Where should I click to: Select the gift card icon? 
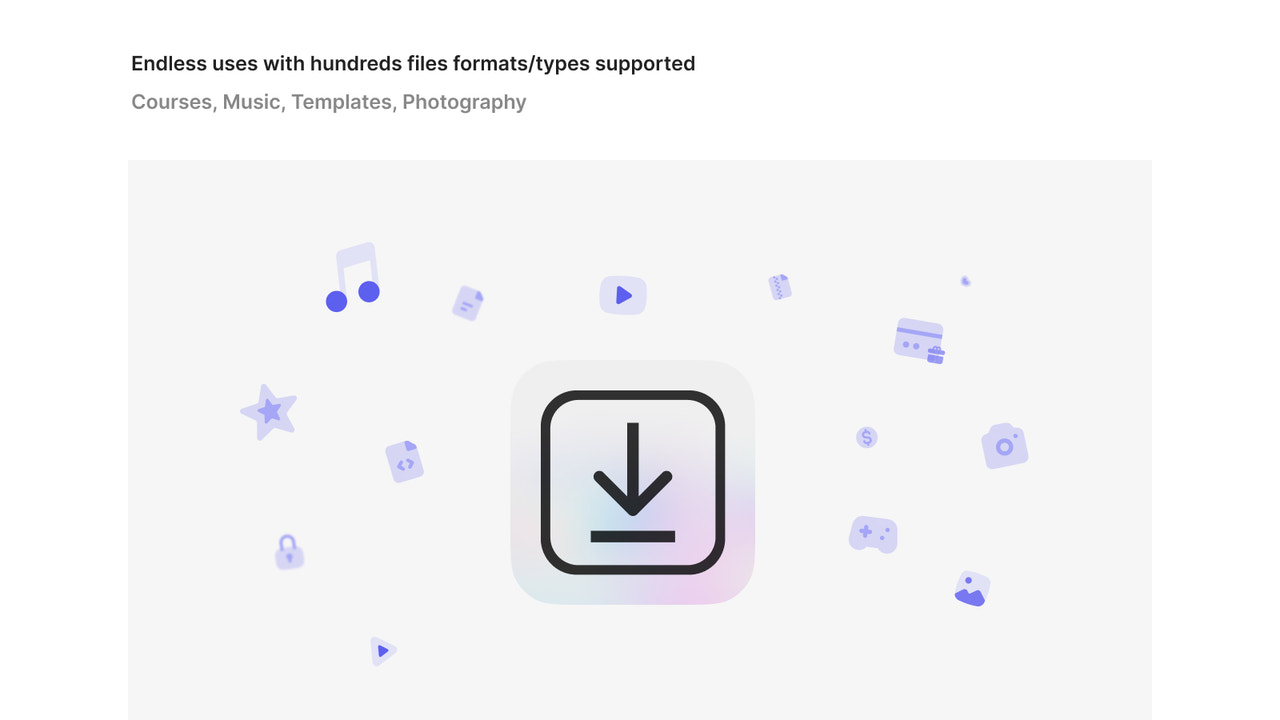click(x=919, y=341)
